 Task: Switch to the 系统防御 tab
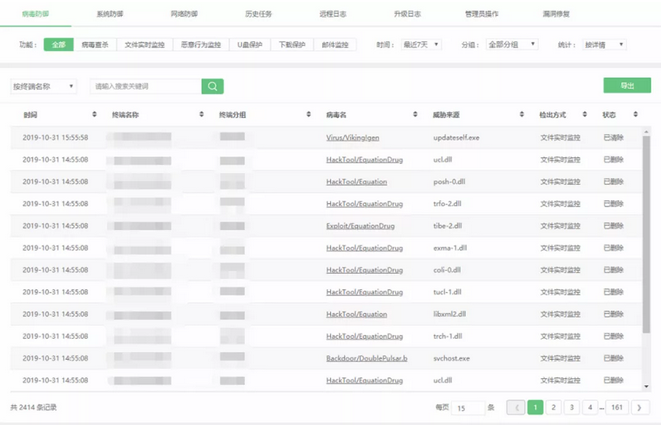coord(111,15)
